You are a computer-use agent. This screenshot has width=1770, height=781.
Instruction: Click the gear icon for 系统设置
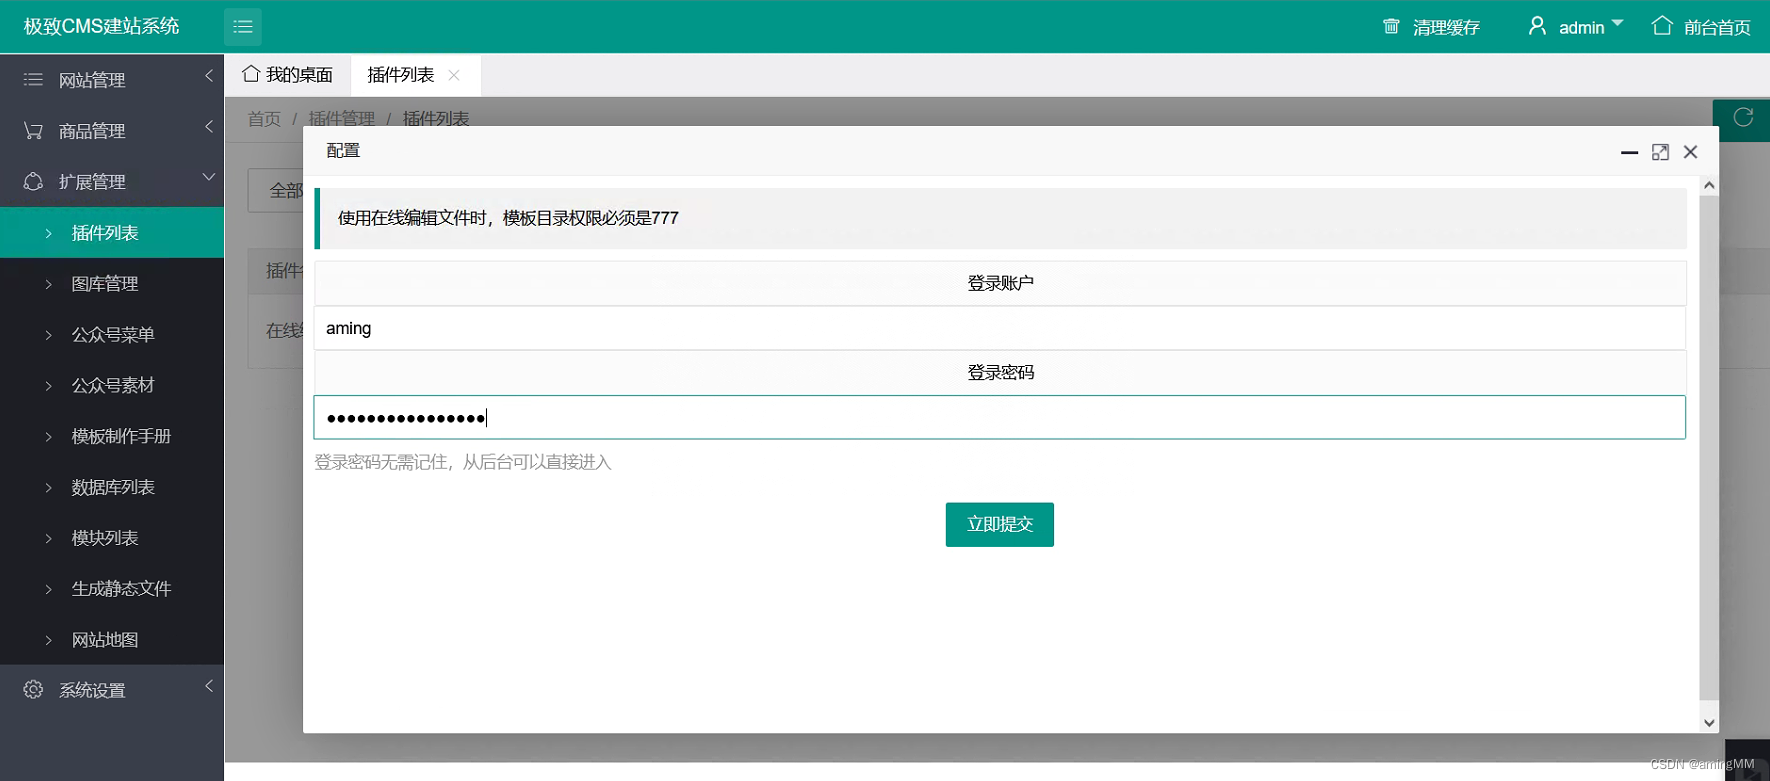point(33,690)
